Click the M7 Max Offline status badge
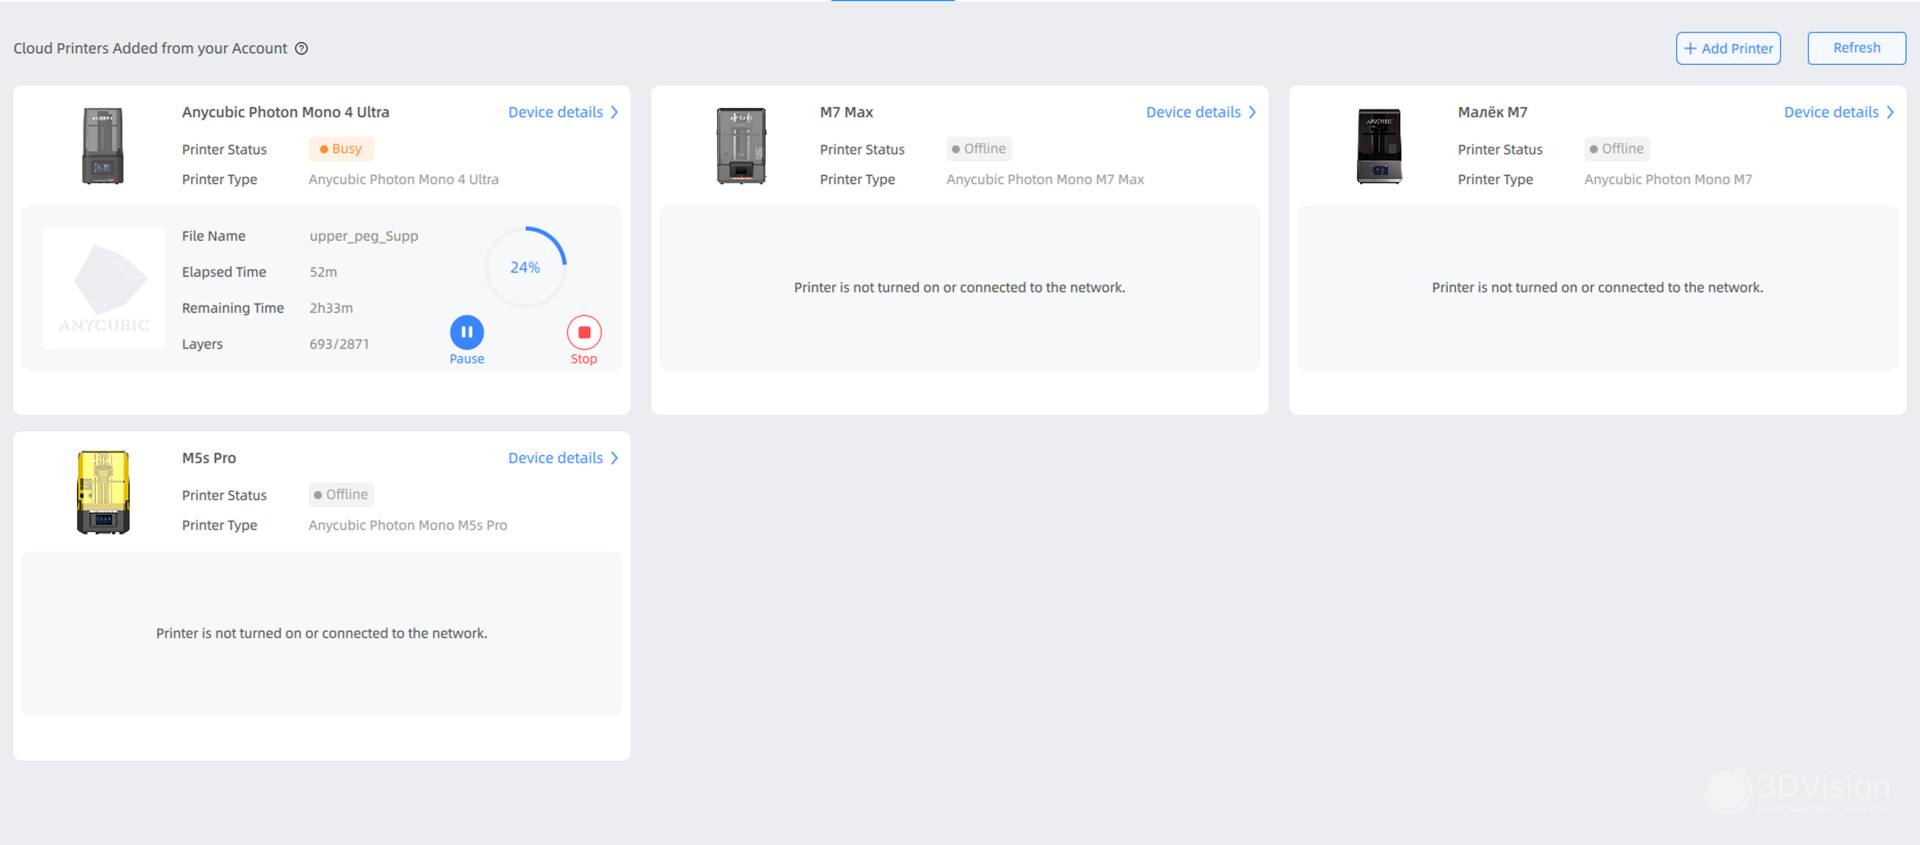The image size is (1920, 845). [x=979, y=149]
